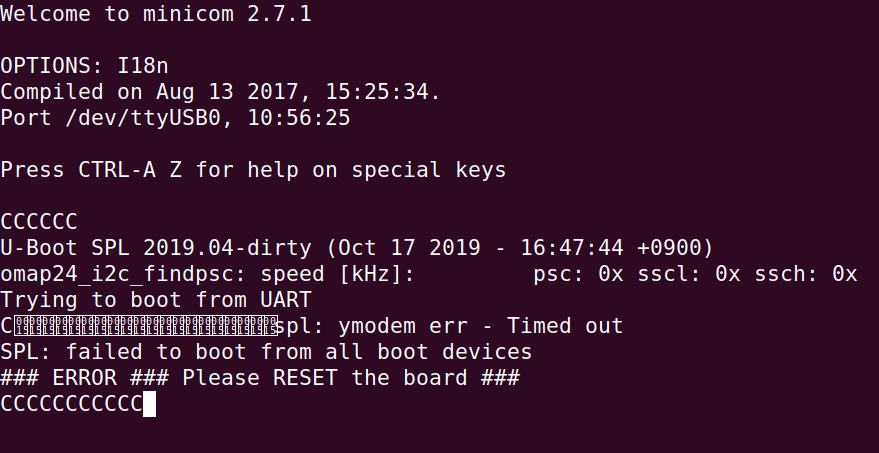Click the "Trying to boot from UART" line
The width and height of the screenshot is (879, 453).
(156, 300)
